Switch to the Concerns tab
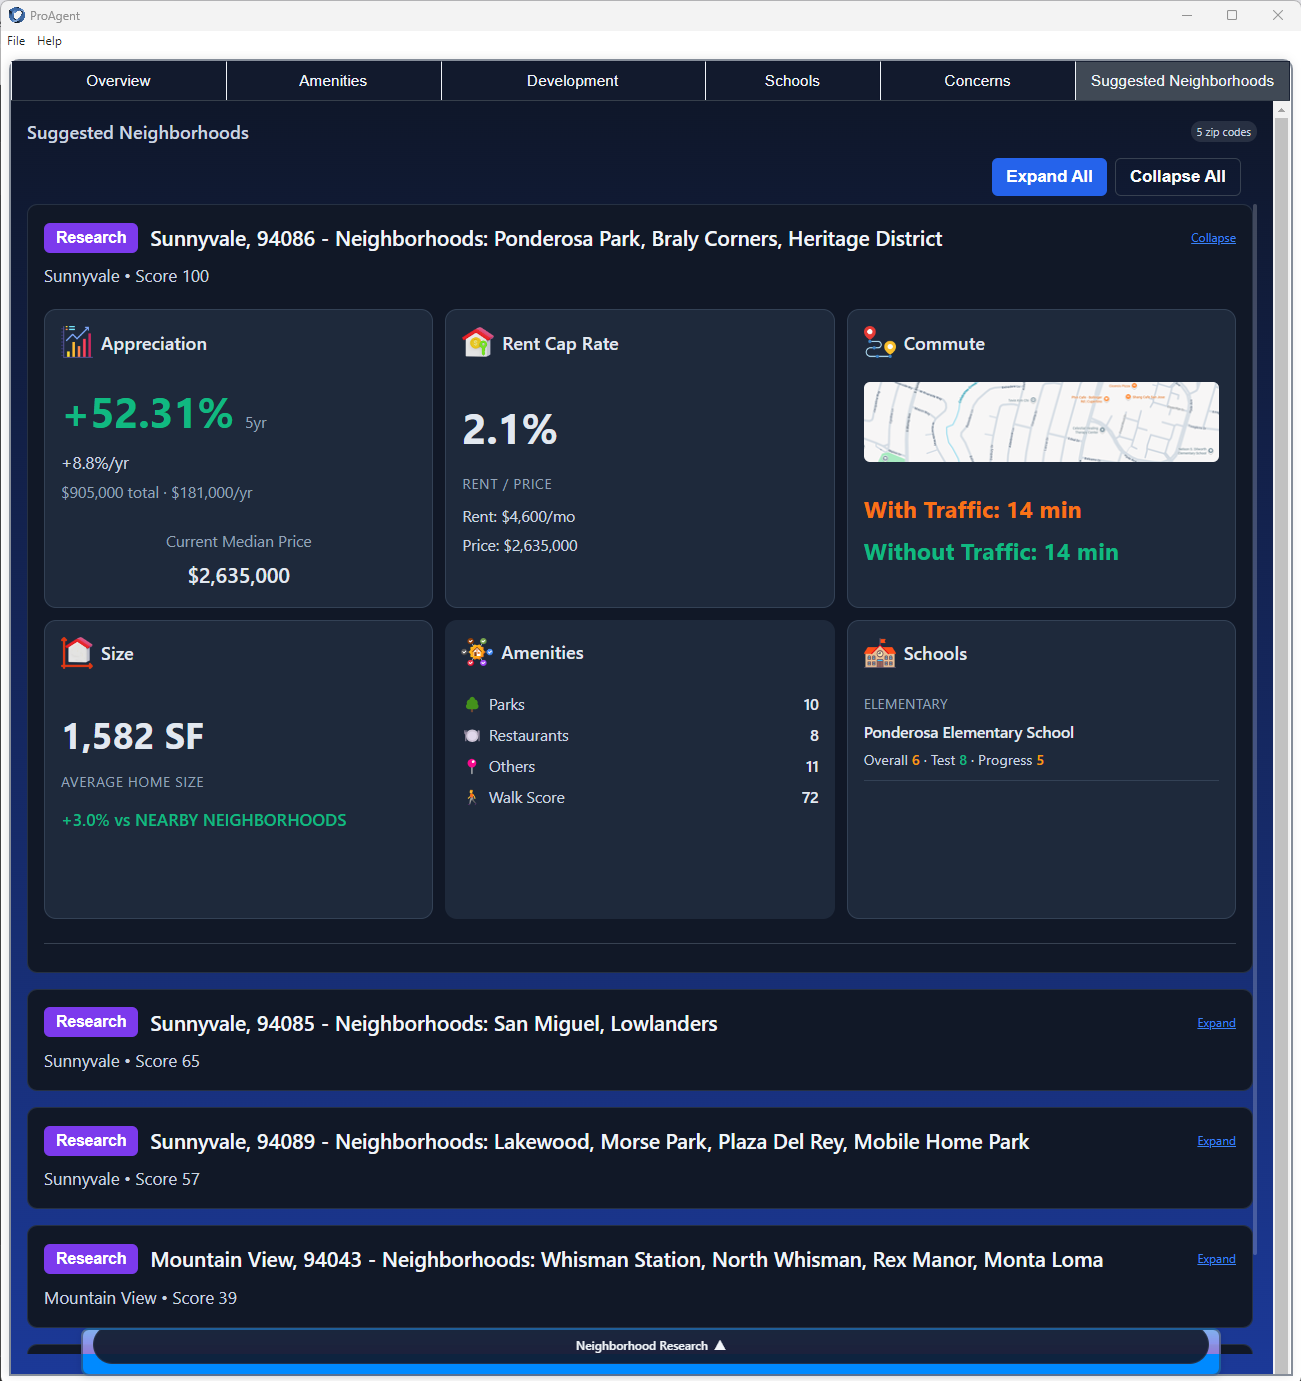 pyautogui.click(x=976, y=80)
